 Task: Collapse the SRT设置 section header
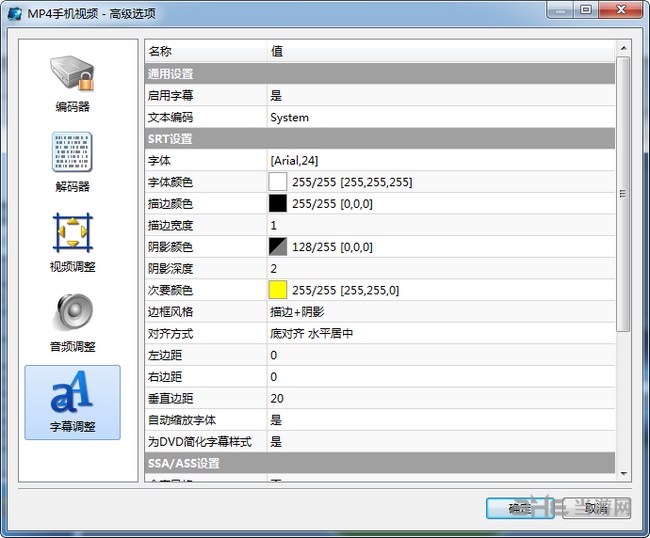coord(379,138)
